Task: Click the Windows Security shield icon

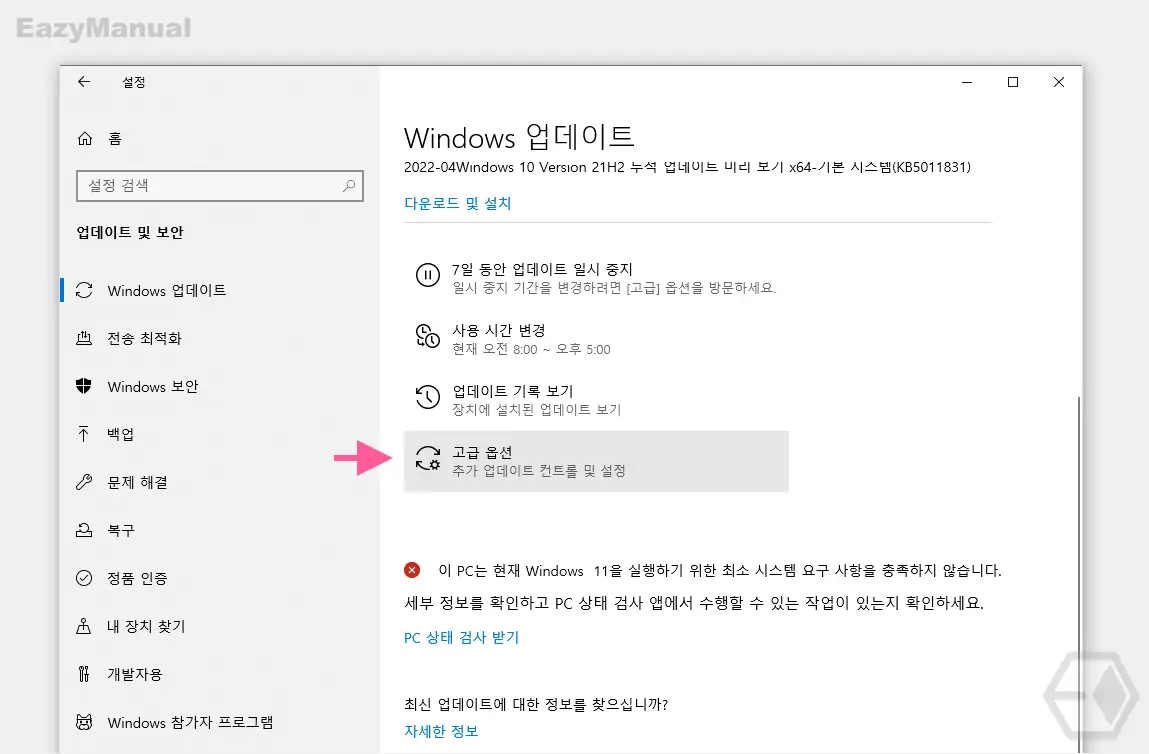Action: click(84, 386)
